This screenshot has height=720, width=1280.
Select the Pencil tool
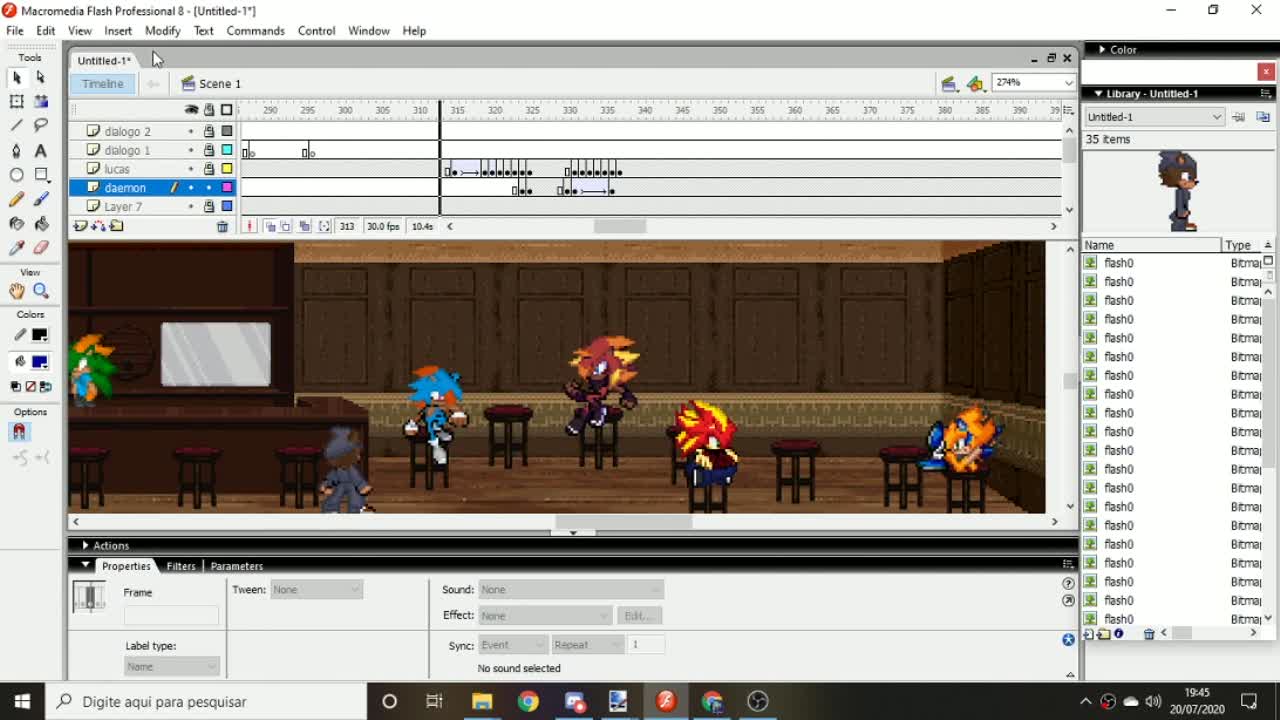(16, 199)
